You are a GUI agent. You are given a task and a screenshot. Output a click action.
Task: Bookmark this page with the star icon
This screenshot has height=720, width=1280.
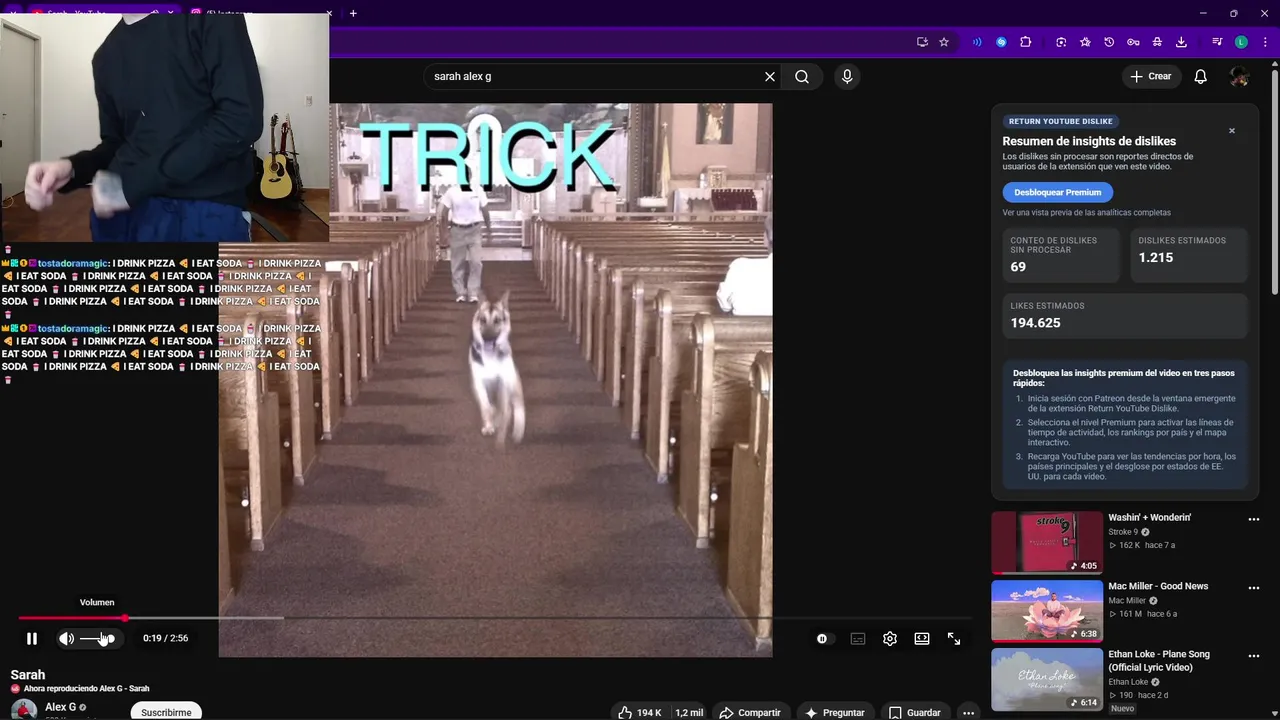(x=944, y=42)
